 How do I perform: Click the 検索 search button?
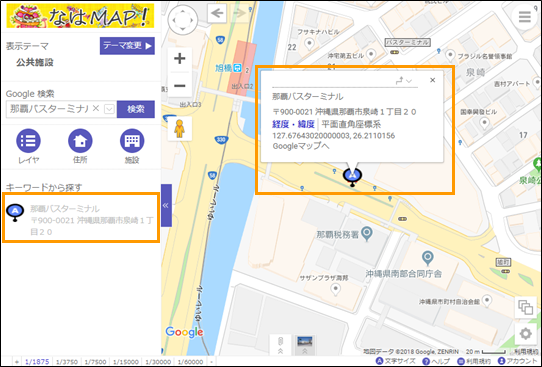click(x=136, y=109)
